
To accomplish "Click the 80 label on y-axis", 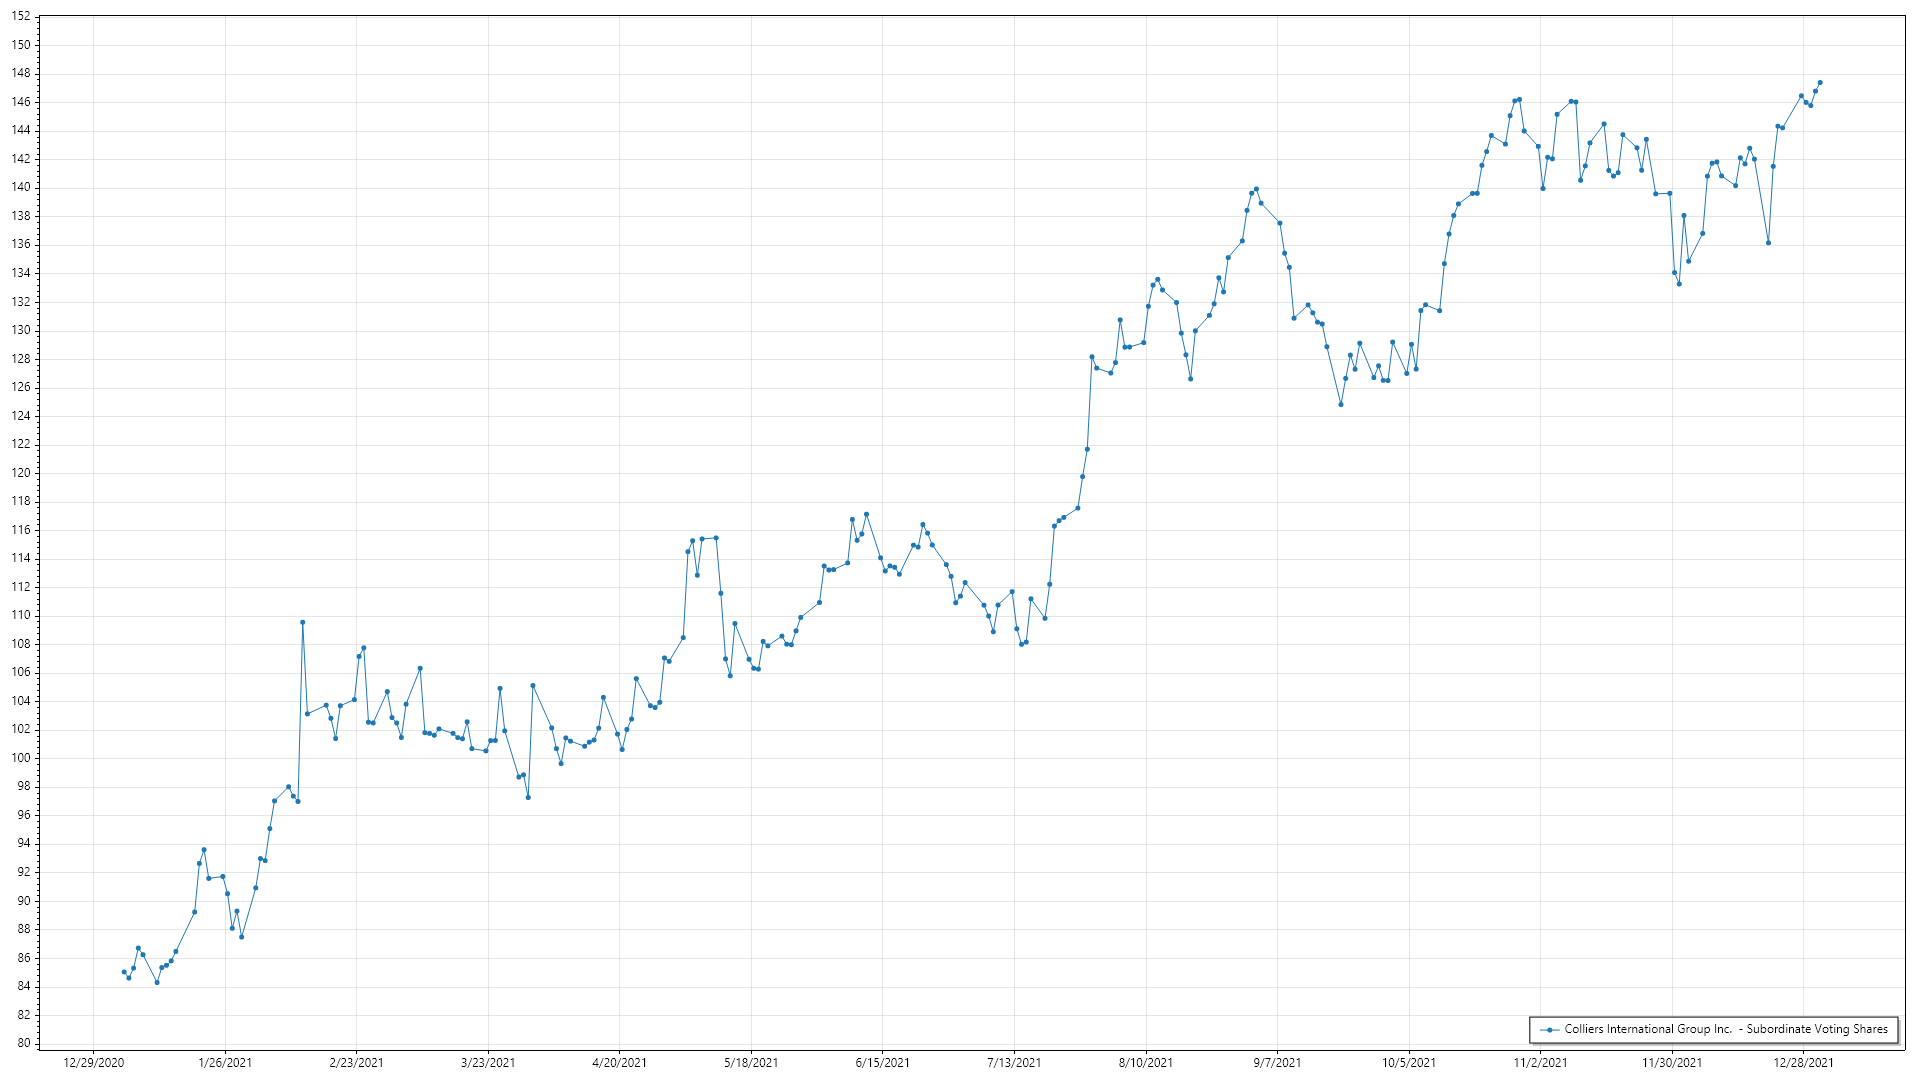I will click(x=24, y=1043).
